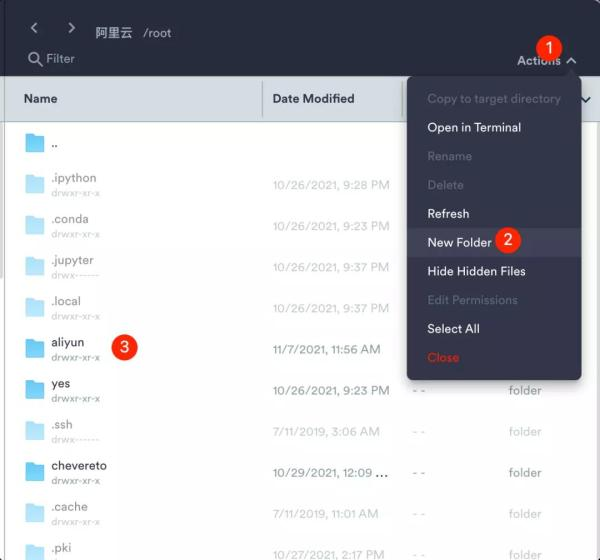Sort by the Date Modified column header
The width and height of the screenshot is (600, 560).
tap(313, 99)
